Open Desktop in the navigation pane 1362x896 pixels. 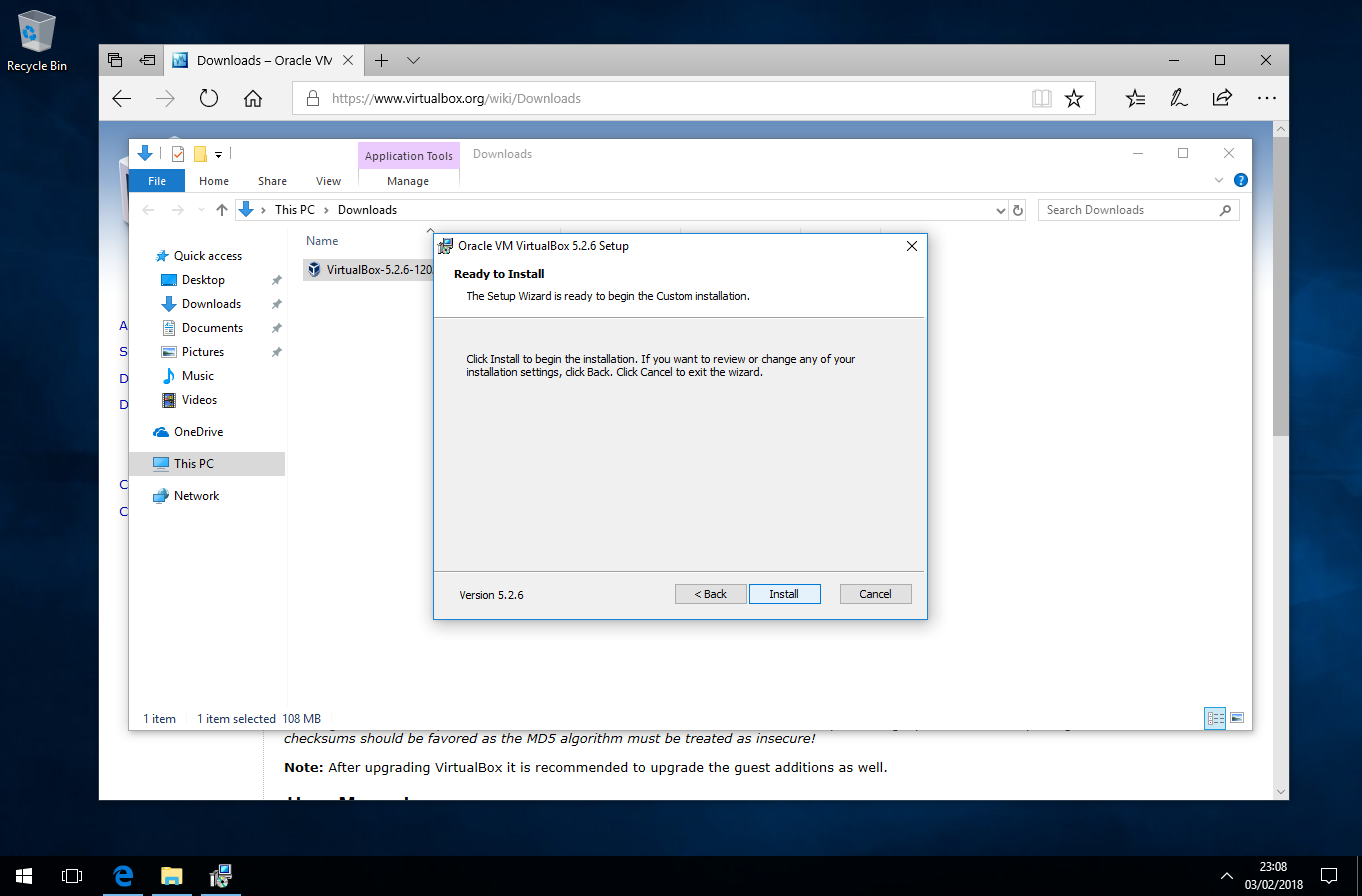click(203, 280)
